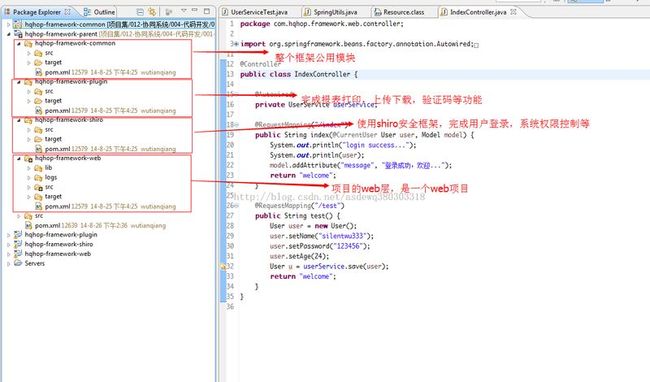Expand logs folder in hqhop-framework-web
Viewport: 650px width, 382px height.
point(29,177)
